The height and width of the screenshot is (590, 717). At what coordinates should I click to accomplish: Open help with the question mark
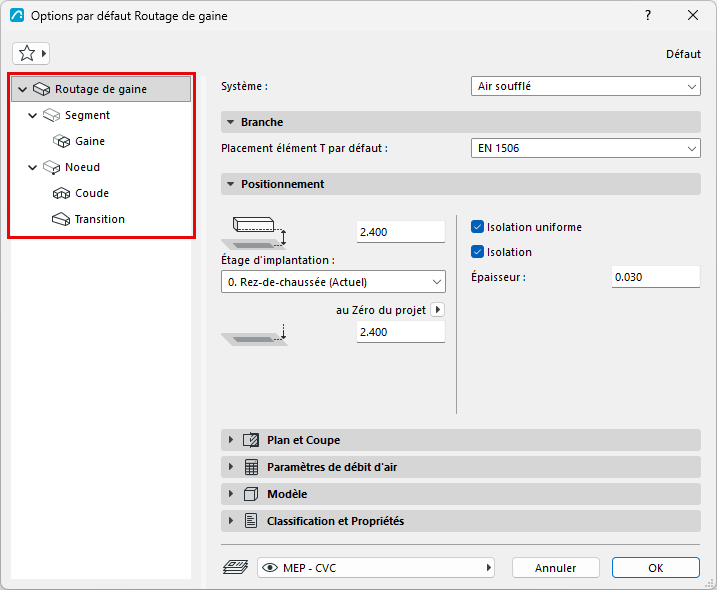pos(648,16)
